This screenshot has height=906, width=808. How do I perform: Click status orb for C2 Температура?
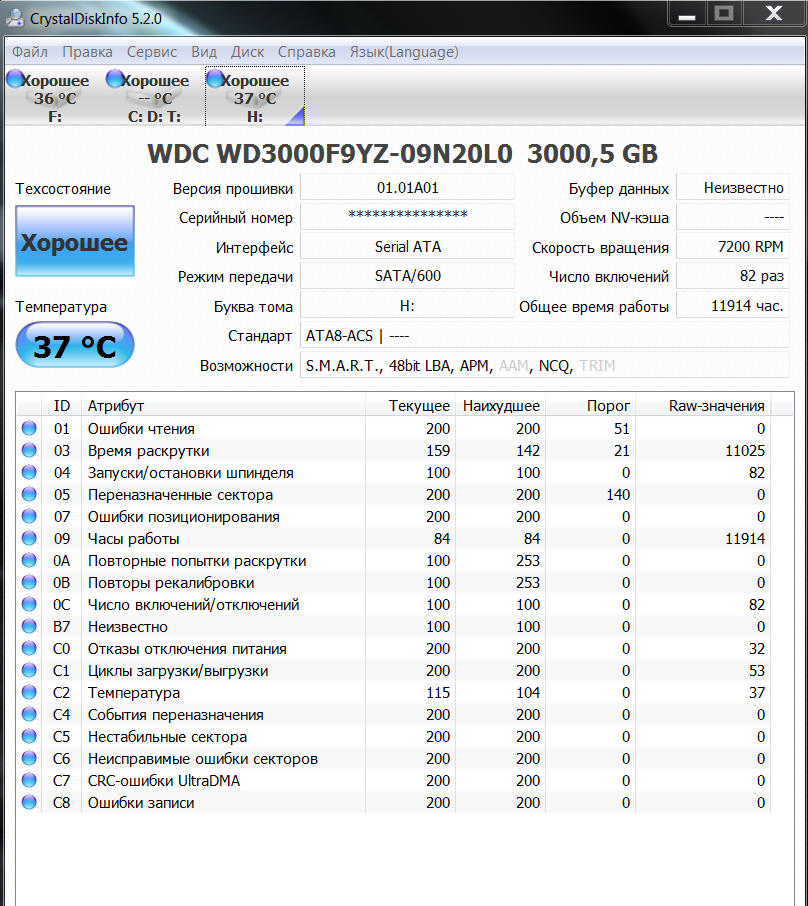29,692
